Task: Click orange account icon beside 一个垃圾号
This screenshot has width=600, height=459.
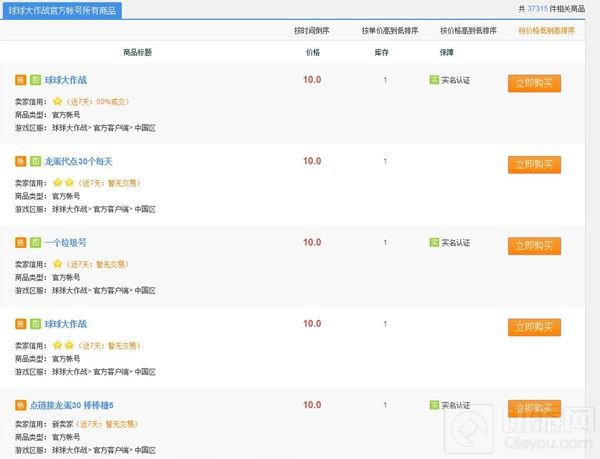Action: [x=20, y=243]
